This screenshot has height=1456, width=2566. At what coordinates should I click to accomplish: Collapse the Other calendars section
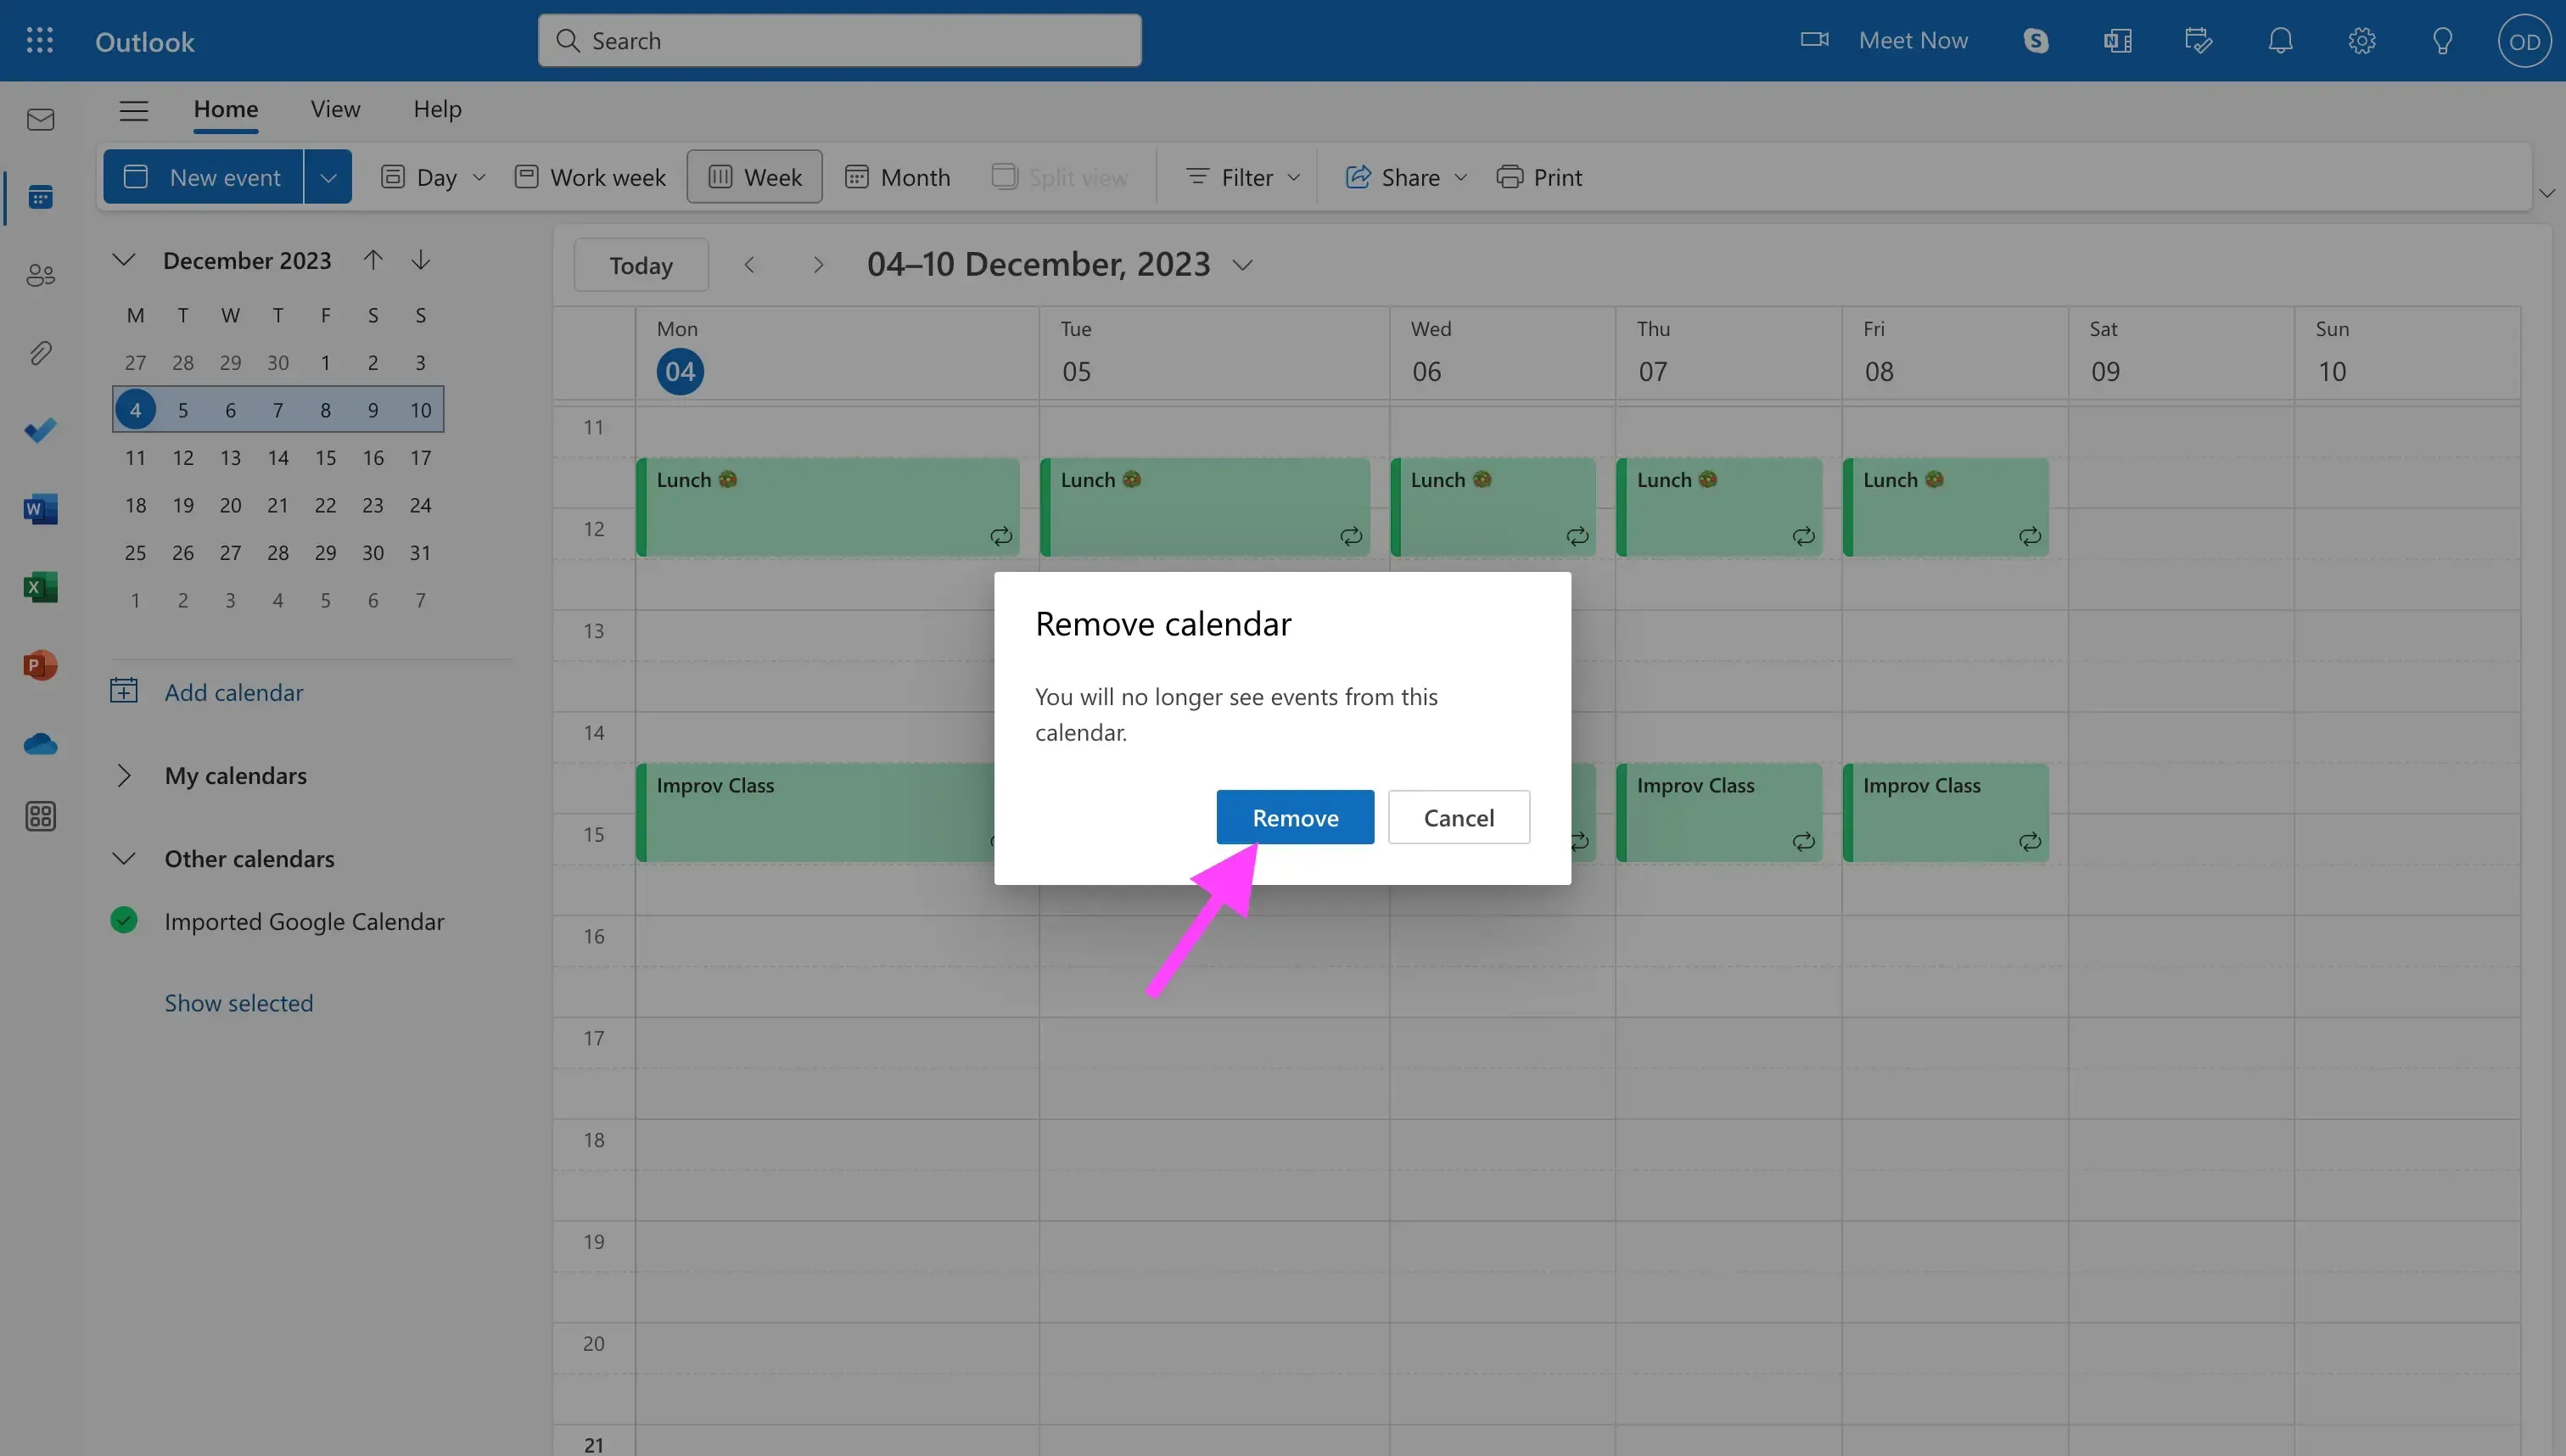coord(124,858)
